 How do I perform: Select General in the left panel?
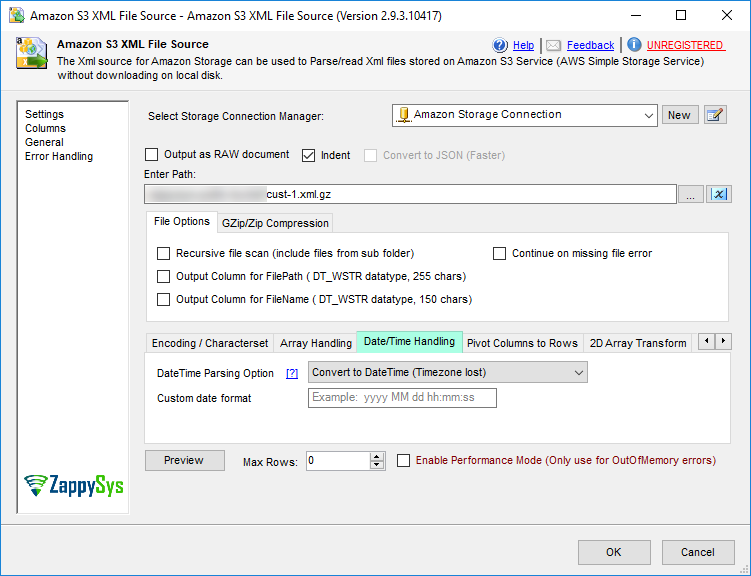click(44, 142)
